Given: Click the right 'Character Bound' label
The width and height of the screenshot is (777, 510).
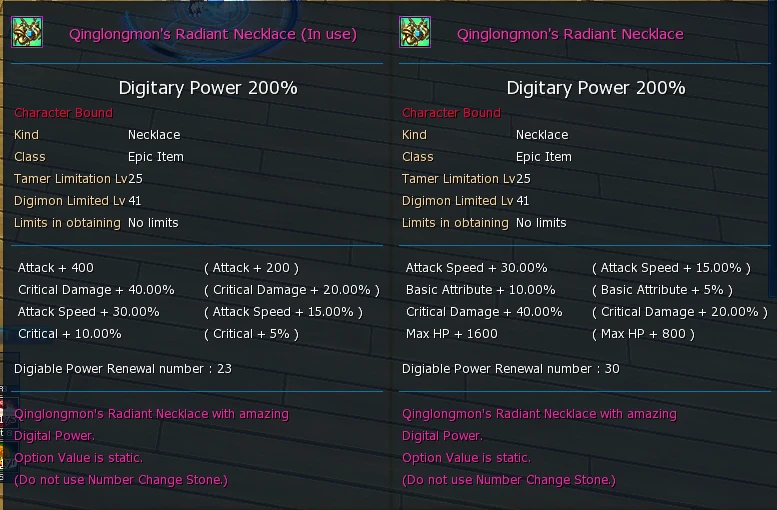Looking at the screenshot, I should click(451, 113).
